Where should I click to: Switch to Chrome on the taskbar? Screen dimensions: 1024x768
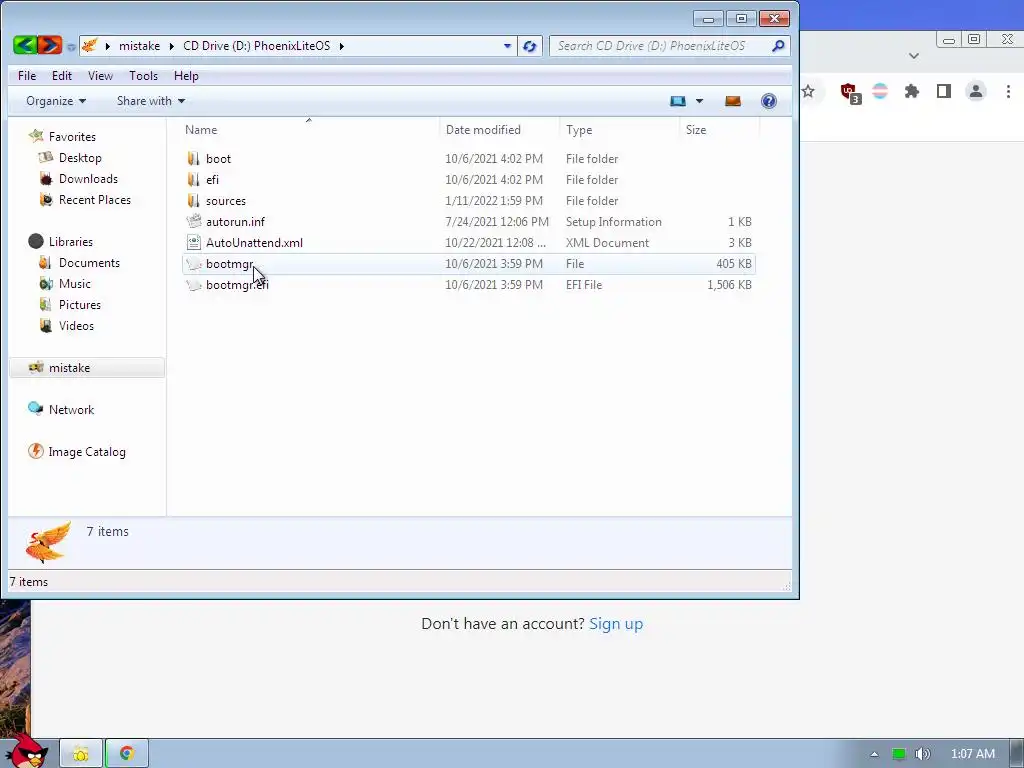(127, 754)
